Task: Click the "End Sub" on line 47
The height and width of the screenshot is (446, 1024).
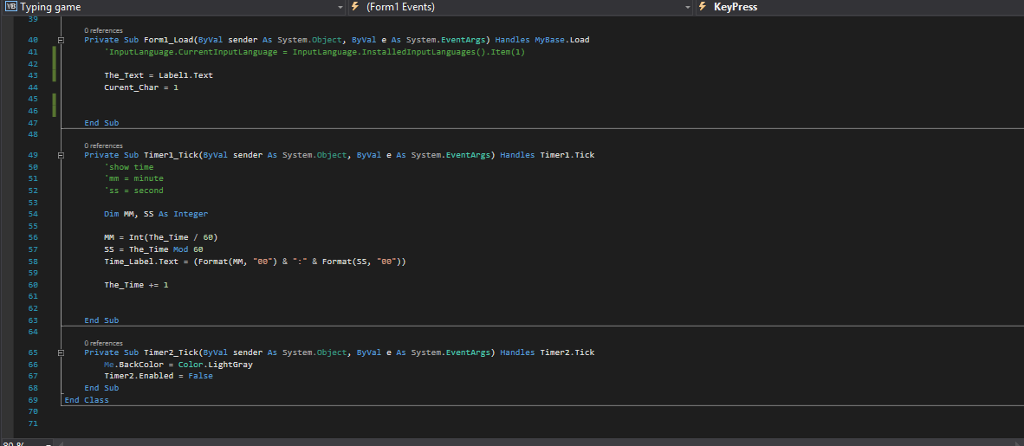Action: point(101,123)
